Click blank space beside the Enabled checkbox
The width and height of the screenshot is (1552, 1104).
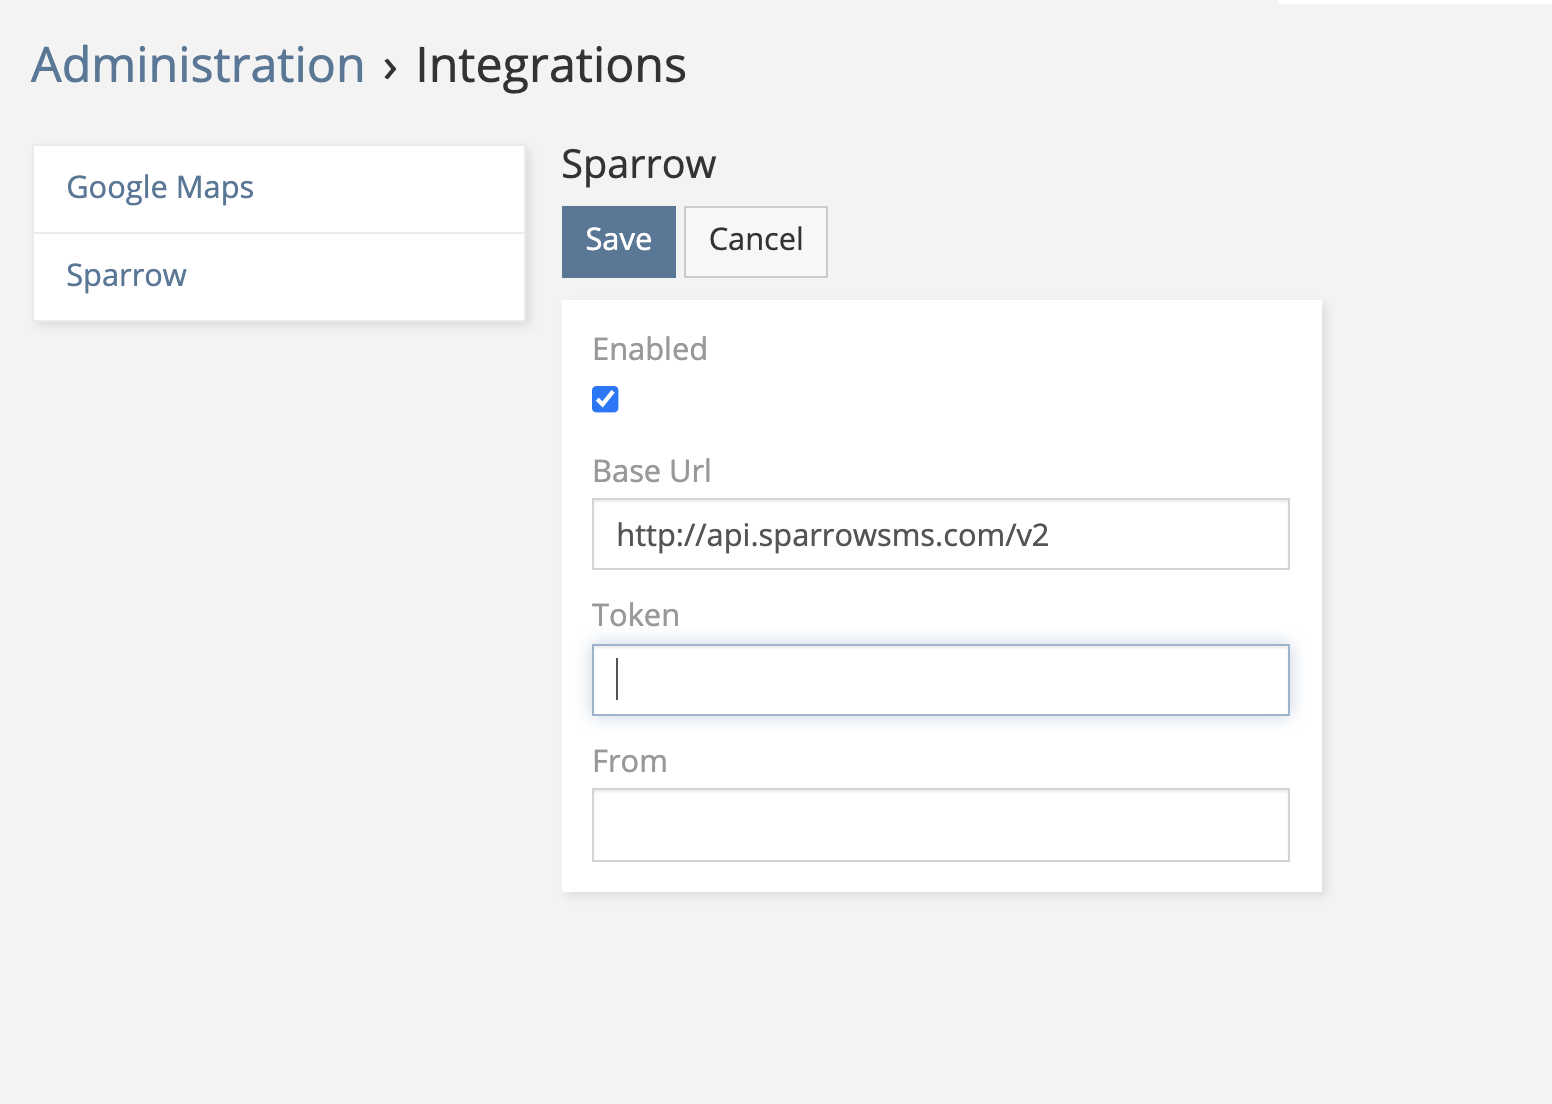(900, 400)
